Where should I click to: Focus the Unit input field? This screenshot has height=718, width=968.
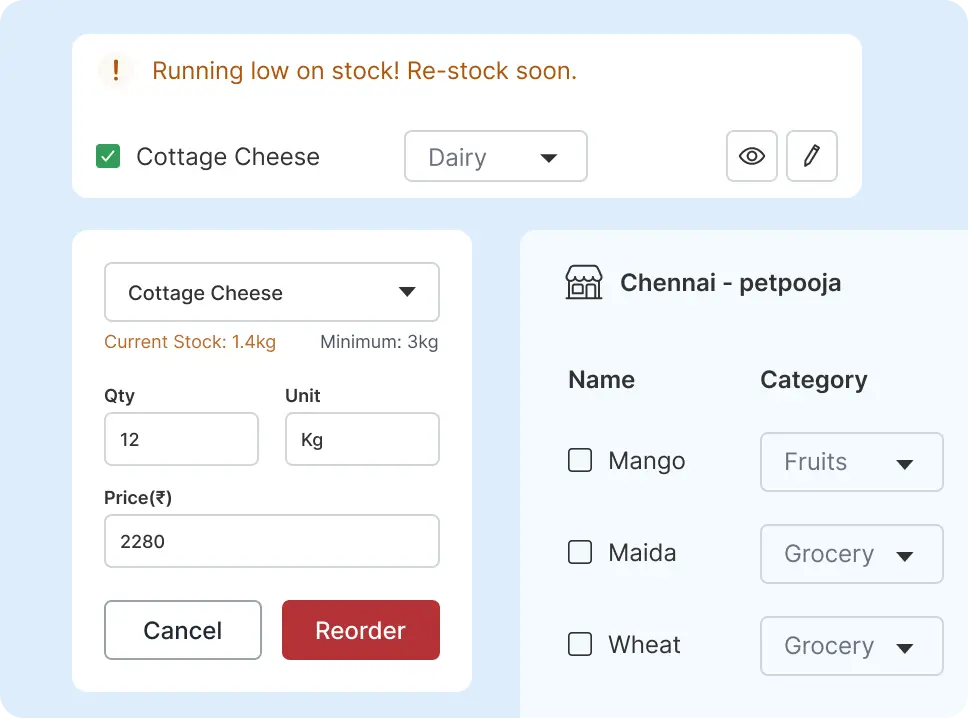(362, 439)
